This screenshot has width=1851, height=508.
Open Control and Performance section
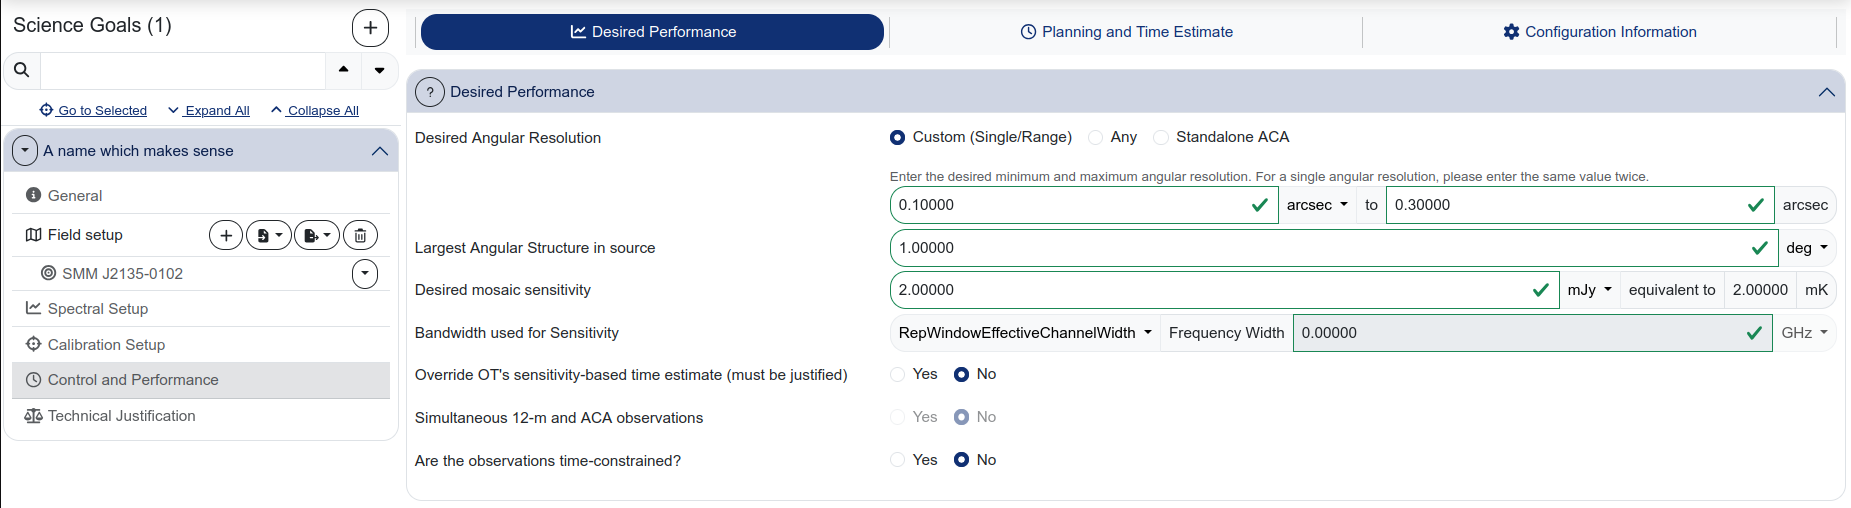tap(201, 380)
